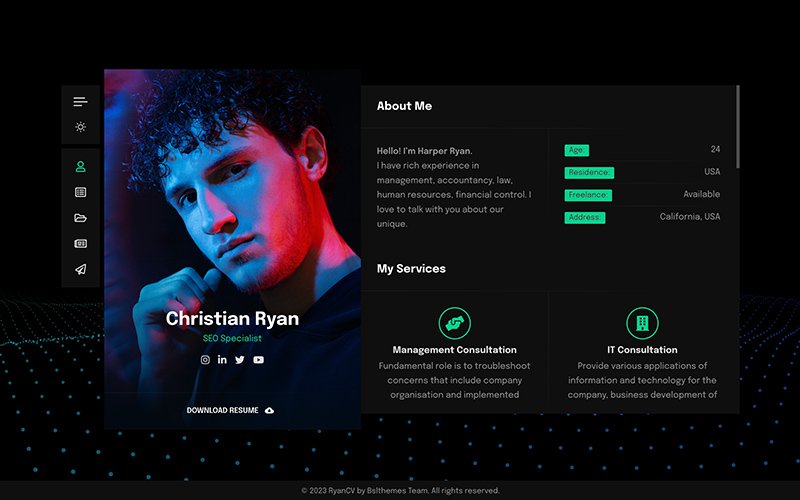Image resolution: width=800 pixels, height=500 pixels.
Task: Open the Resume list icon in sidebar
Action: point(80,192)
